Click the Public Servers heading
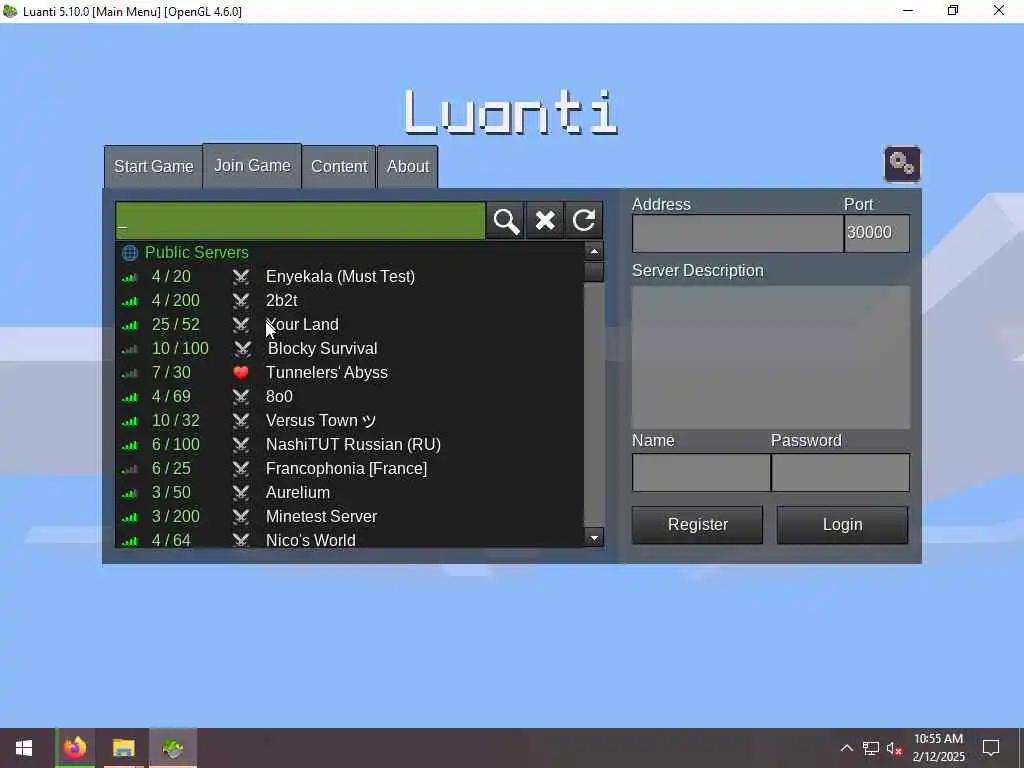 (197, 253)
